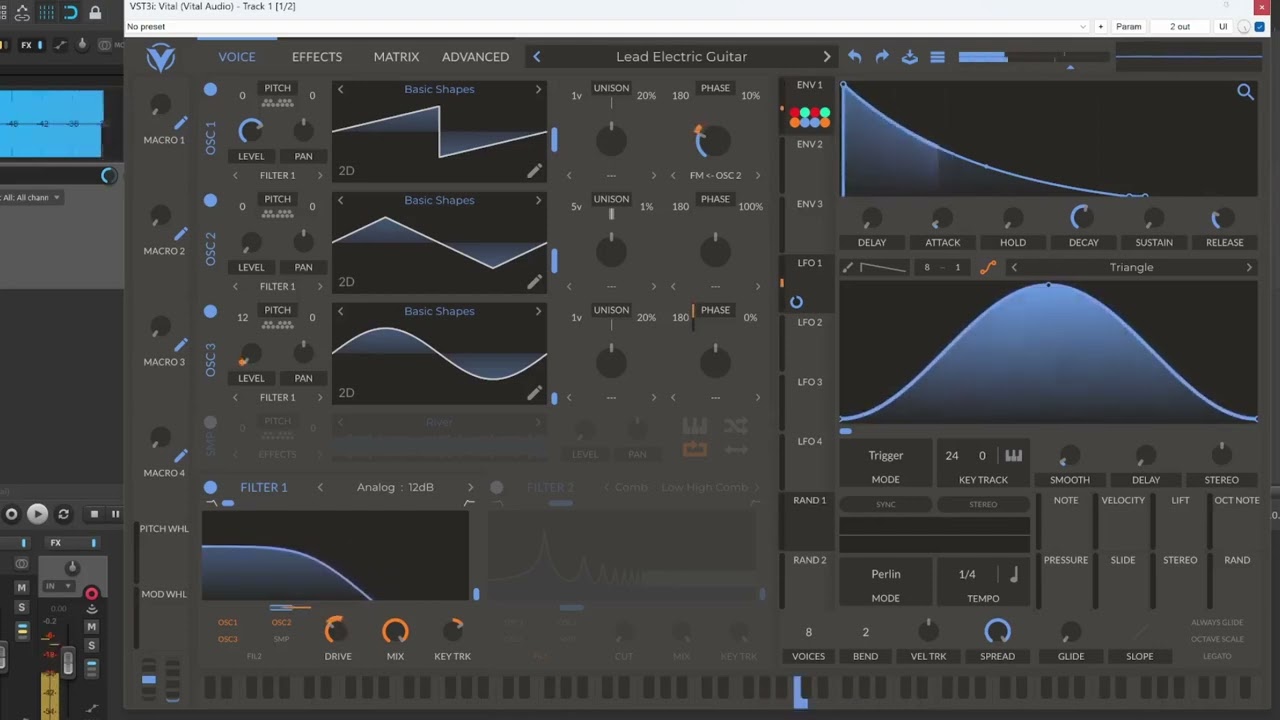Go to previous preset with left arrow
The height and width of the screenshot is (720, 1280).
[536, 57]
